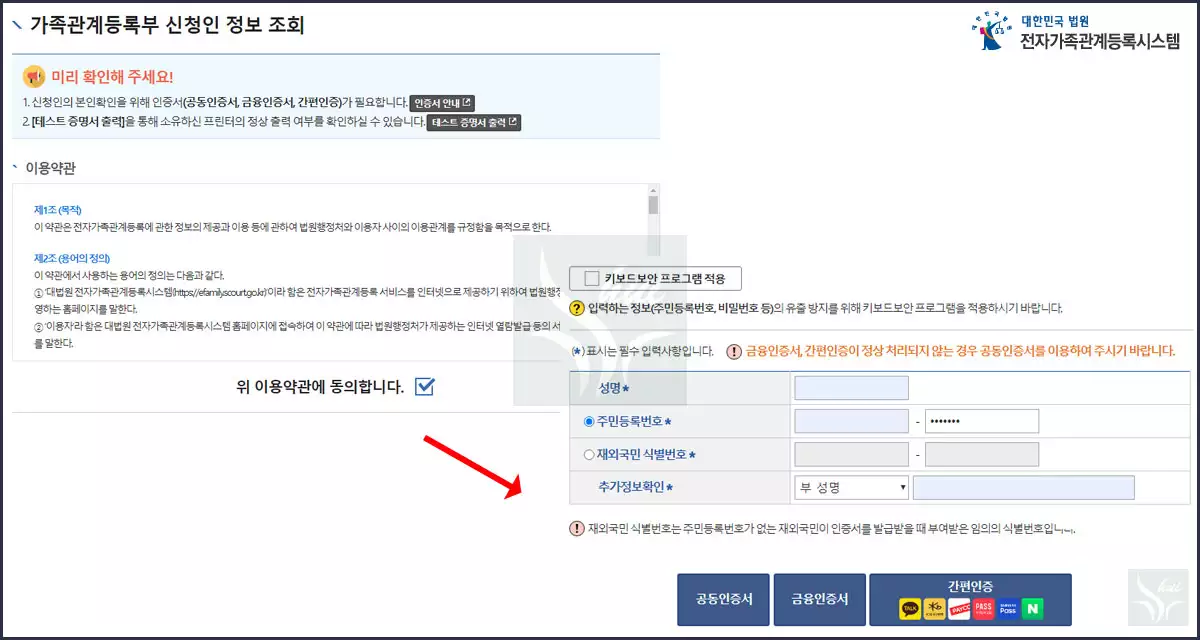Select Samsung Pass authentication icon
1200x640 pixels.
pos(1007,609)
